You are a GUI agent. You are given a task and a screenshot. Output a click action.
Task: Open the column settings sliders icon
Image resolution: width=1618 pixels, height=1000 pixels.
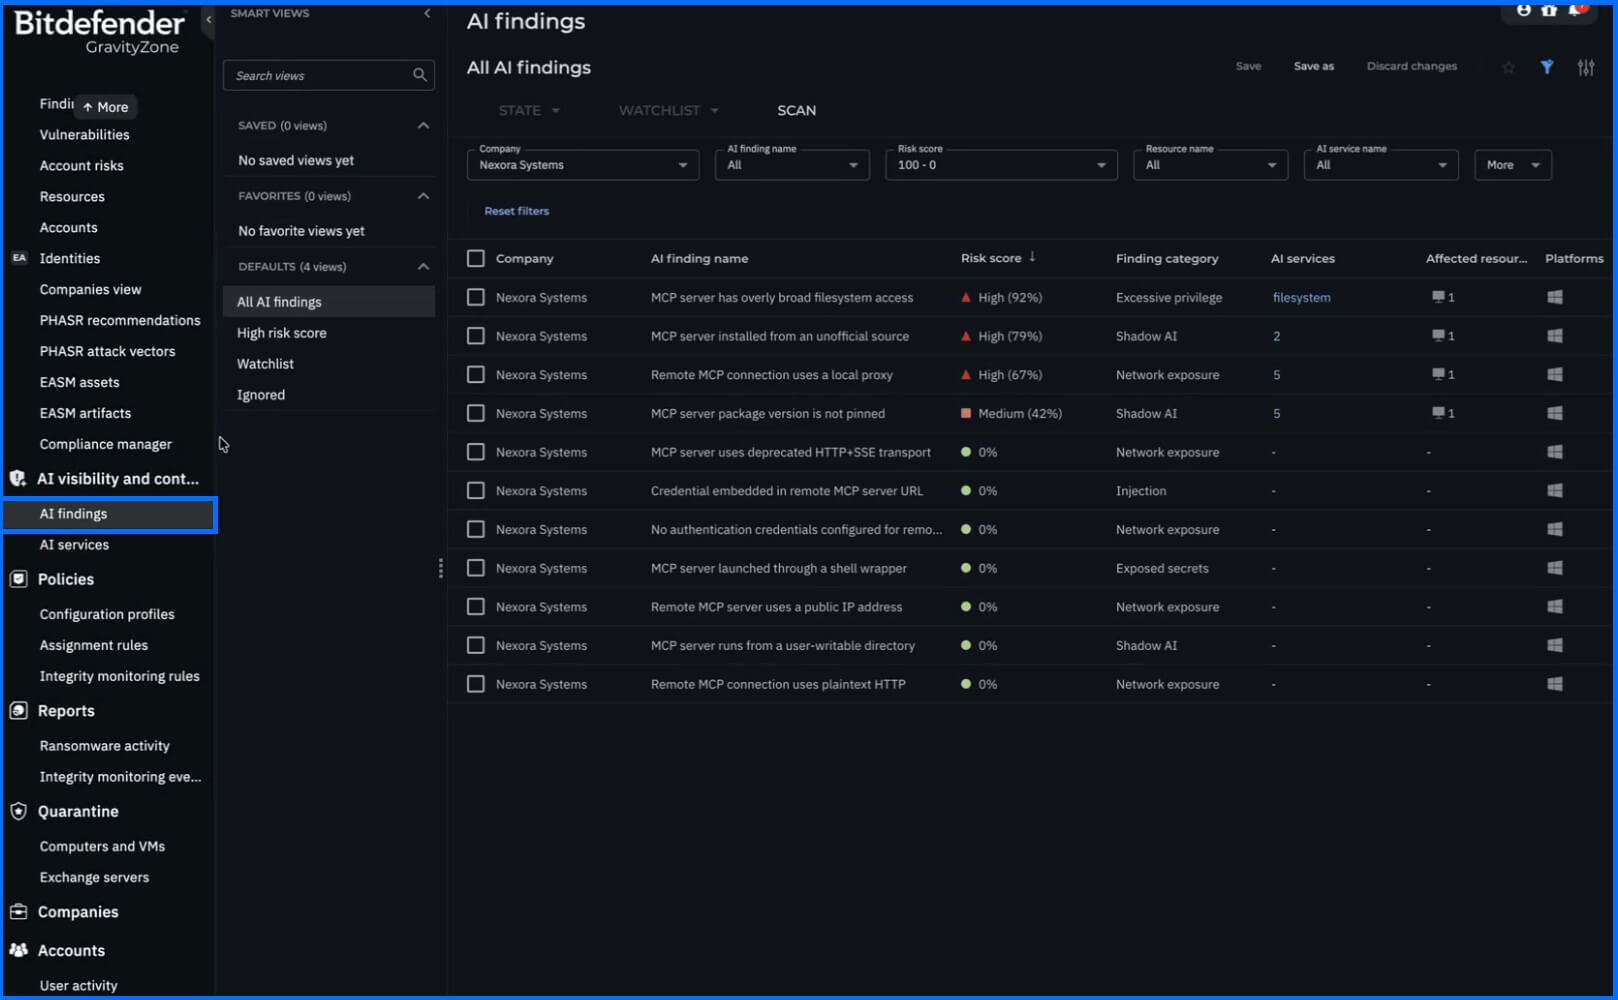click(x=1586, y=67)
